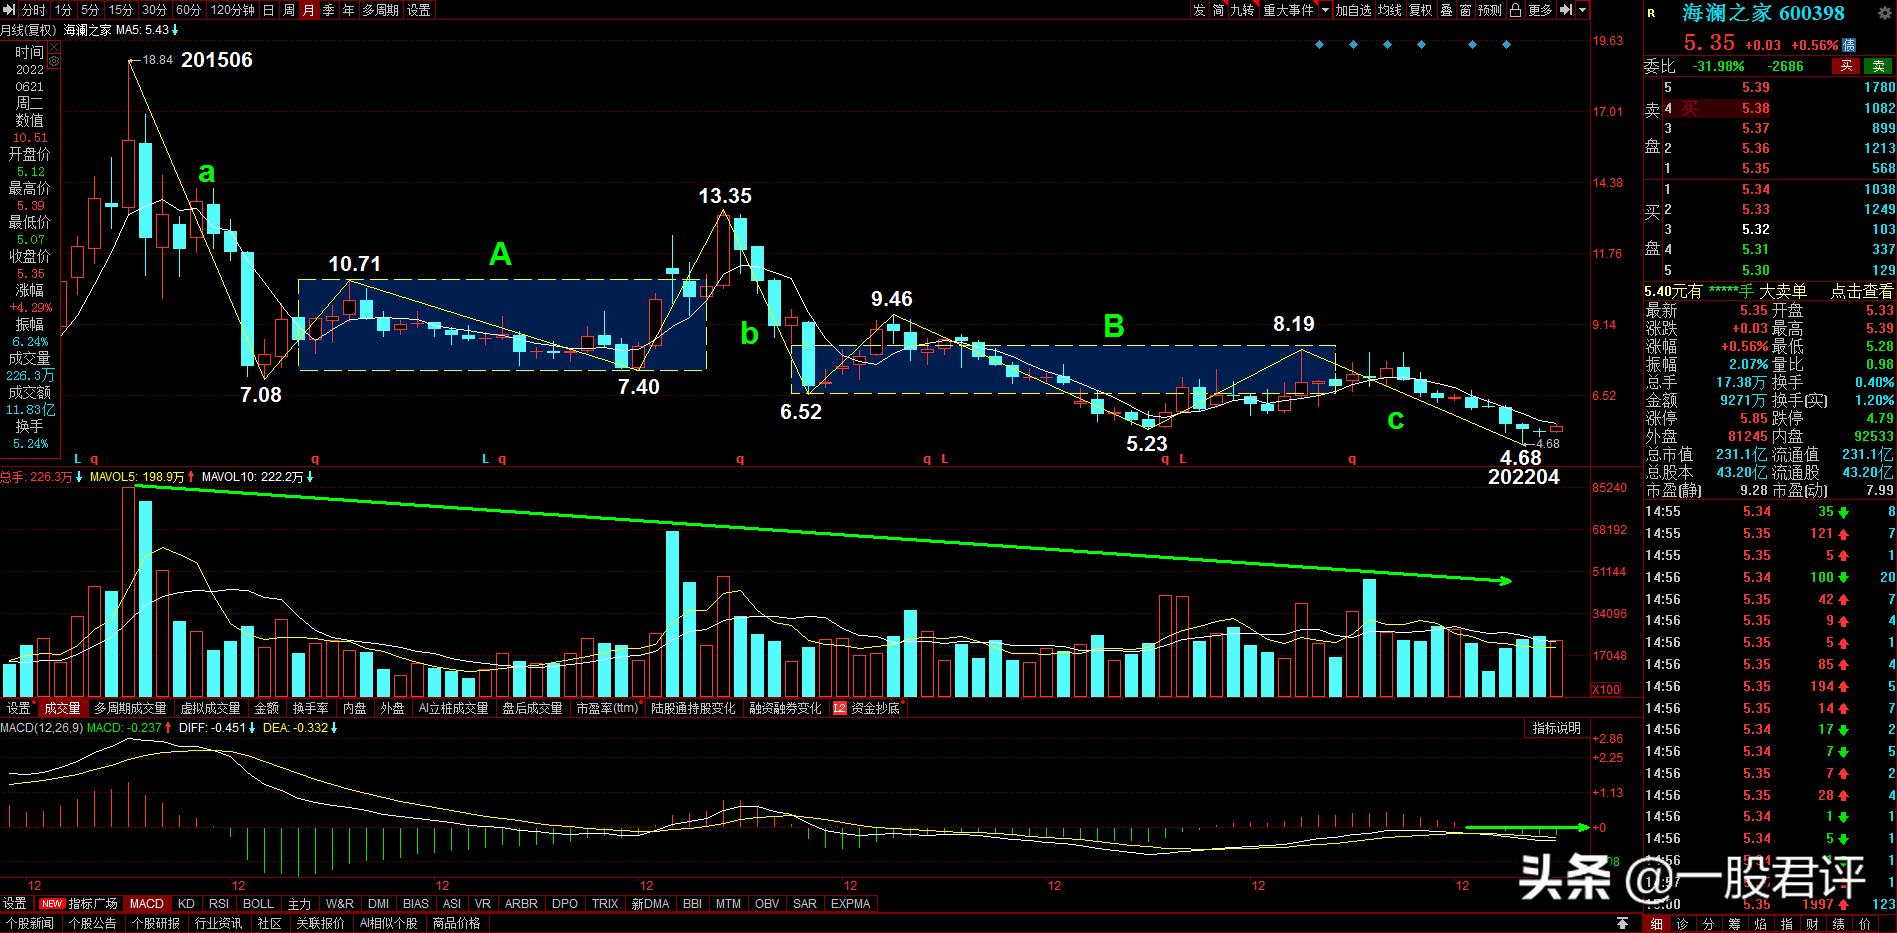Click the 18.84 peak price label on the chart

[x=157, y=60]
